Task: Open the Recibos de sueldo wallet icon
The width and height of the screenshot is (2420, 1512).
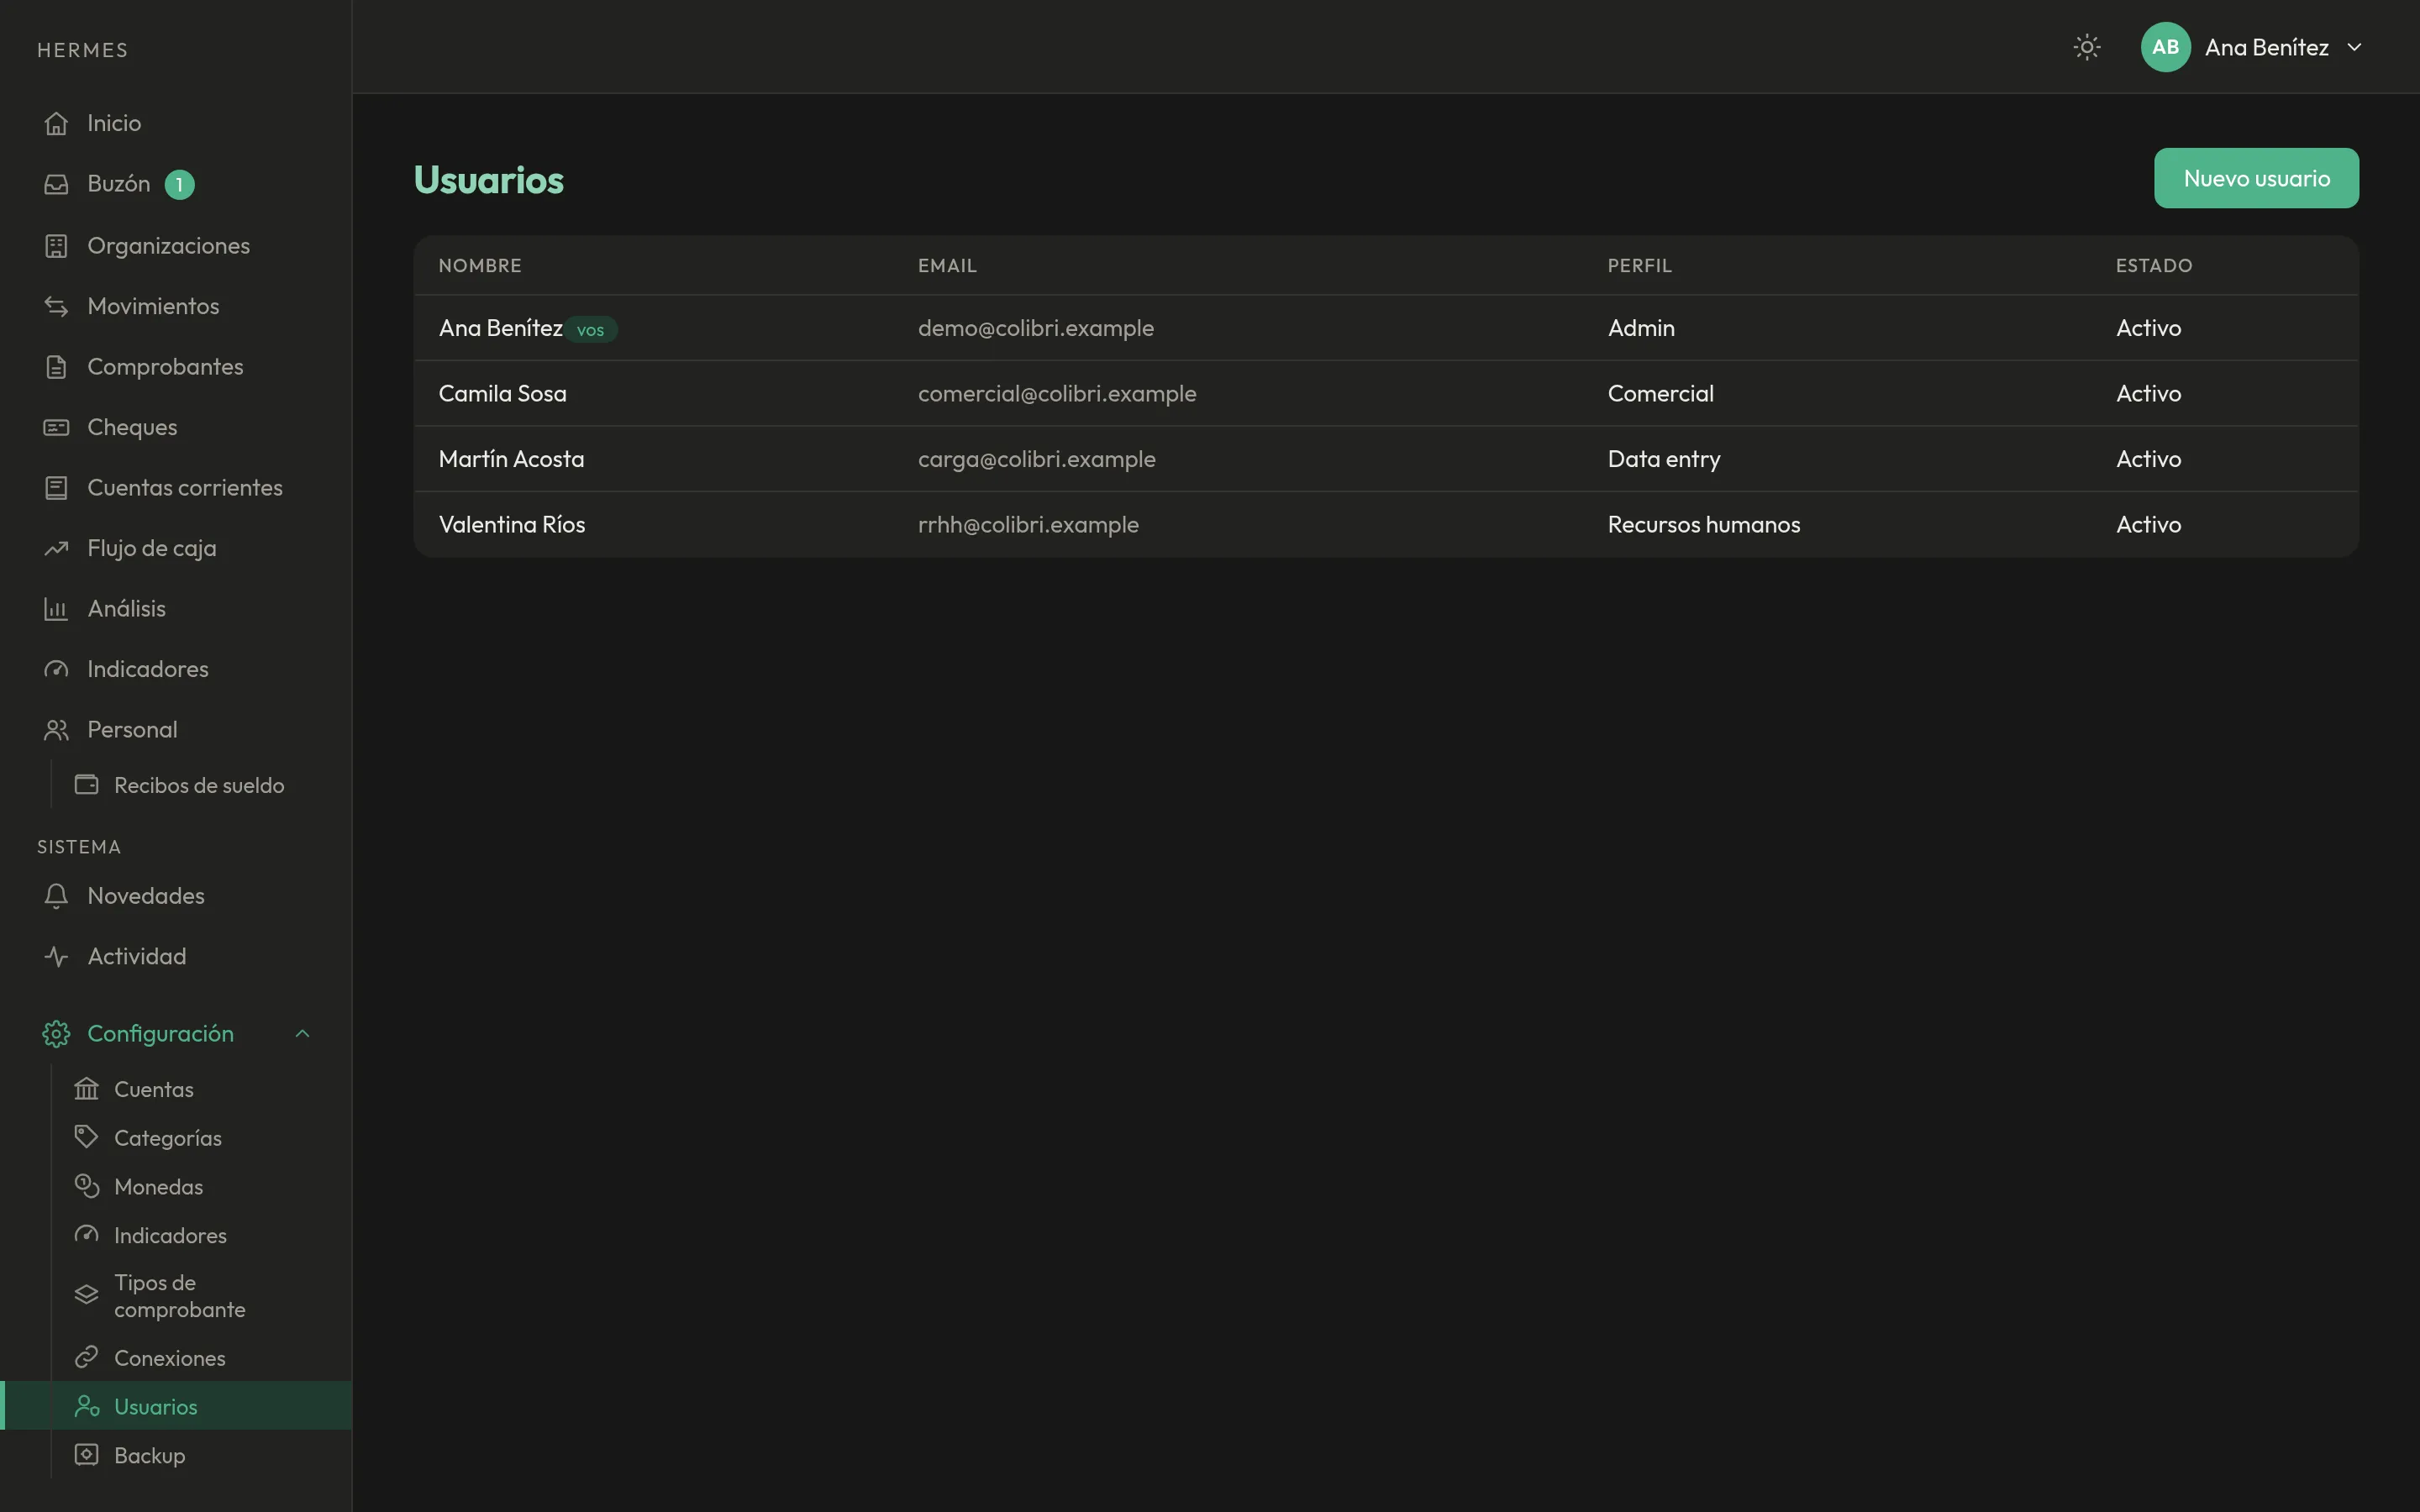Action: (x=87, y=785)
